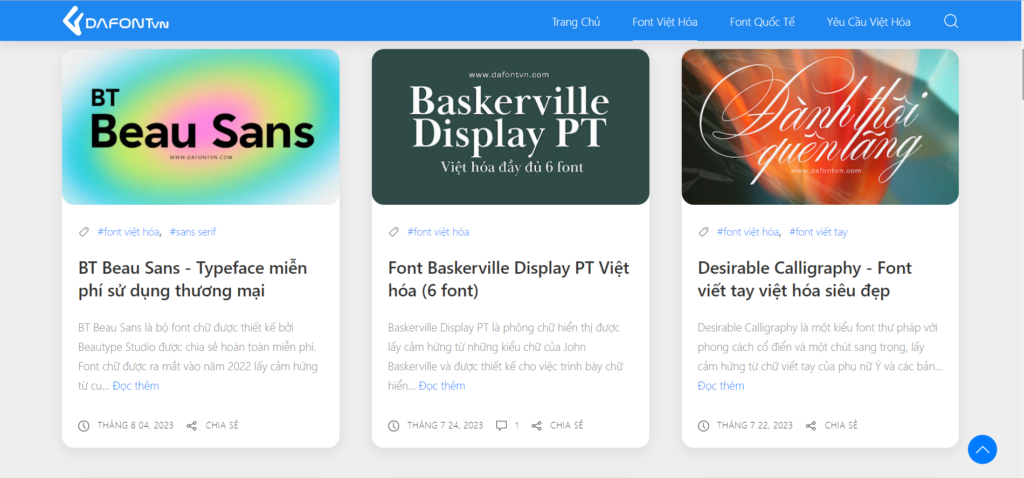
Task: Open the Baskerville Display PT thumbnail image
Action: (510, 127)
